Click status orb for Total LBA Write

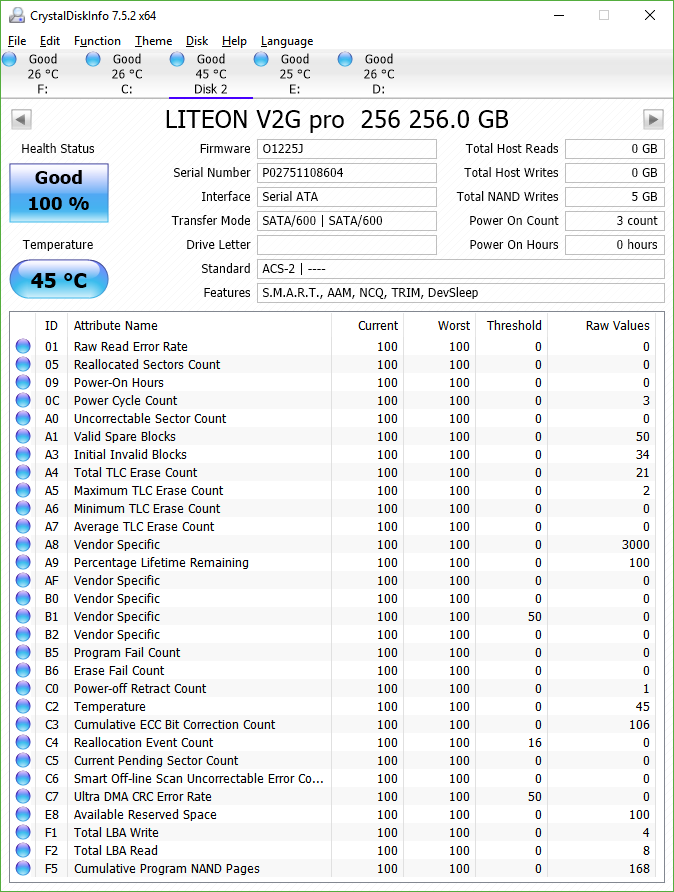tap(23, 832)
